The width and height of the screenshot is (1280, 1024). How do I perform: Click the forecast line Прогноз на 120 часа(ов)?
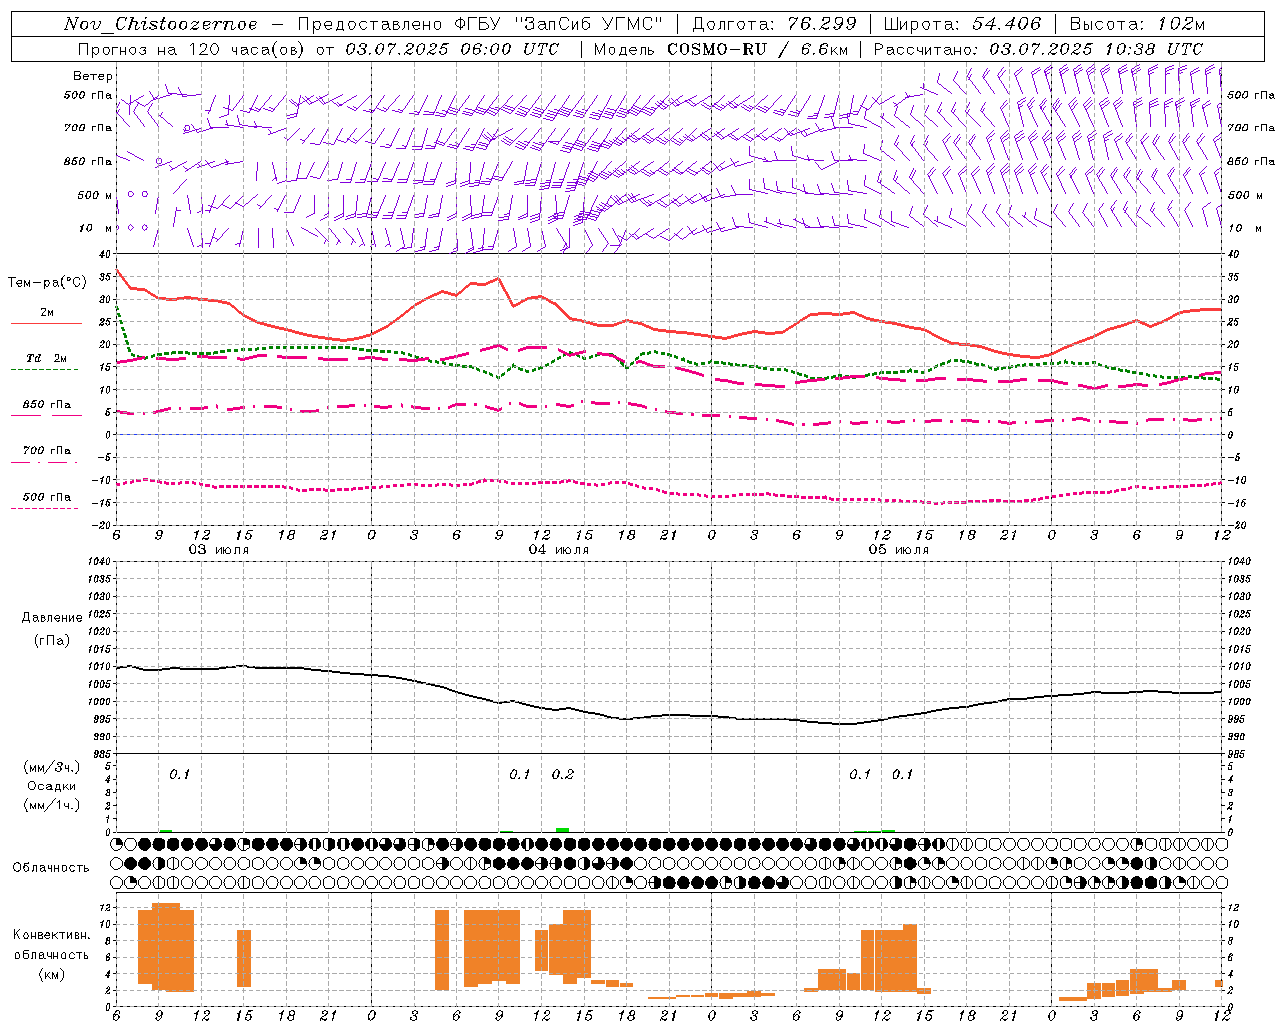[x=192, y=49]
